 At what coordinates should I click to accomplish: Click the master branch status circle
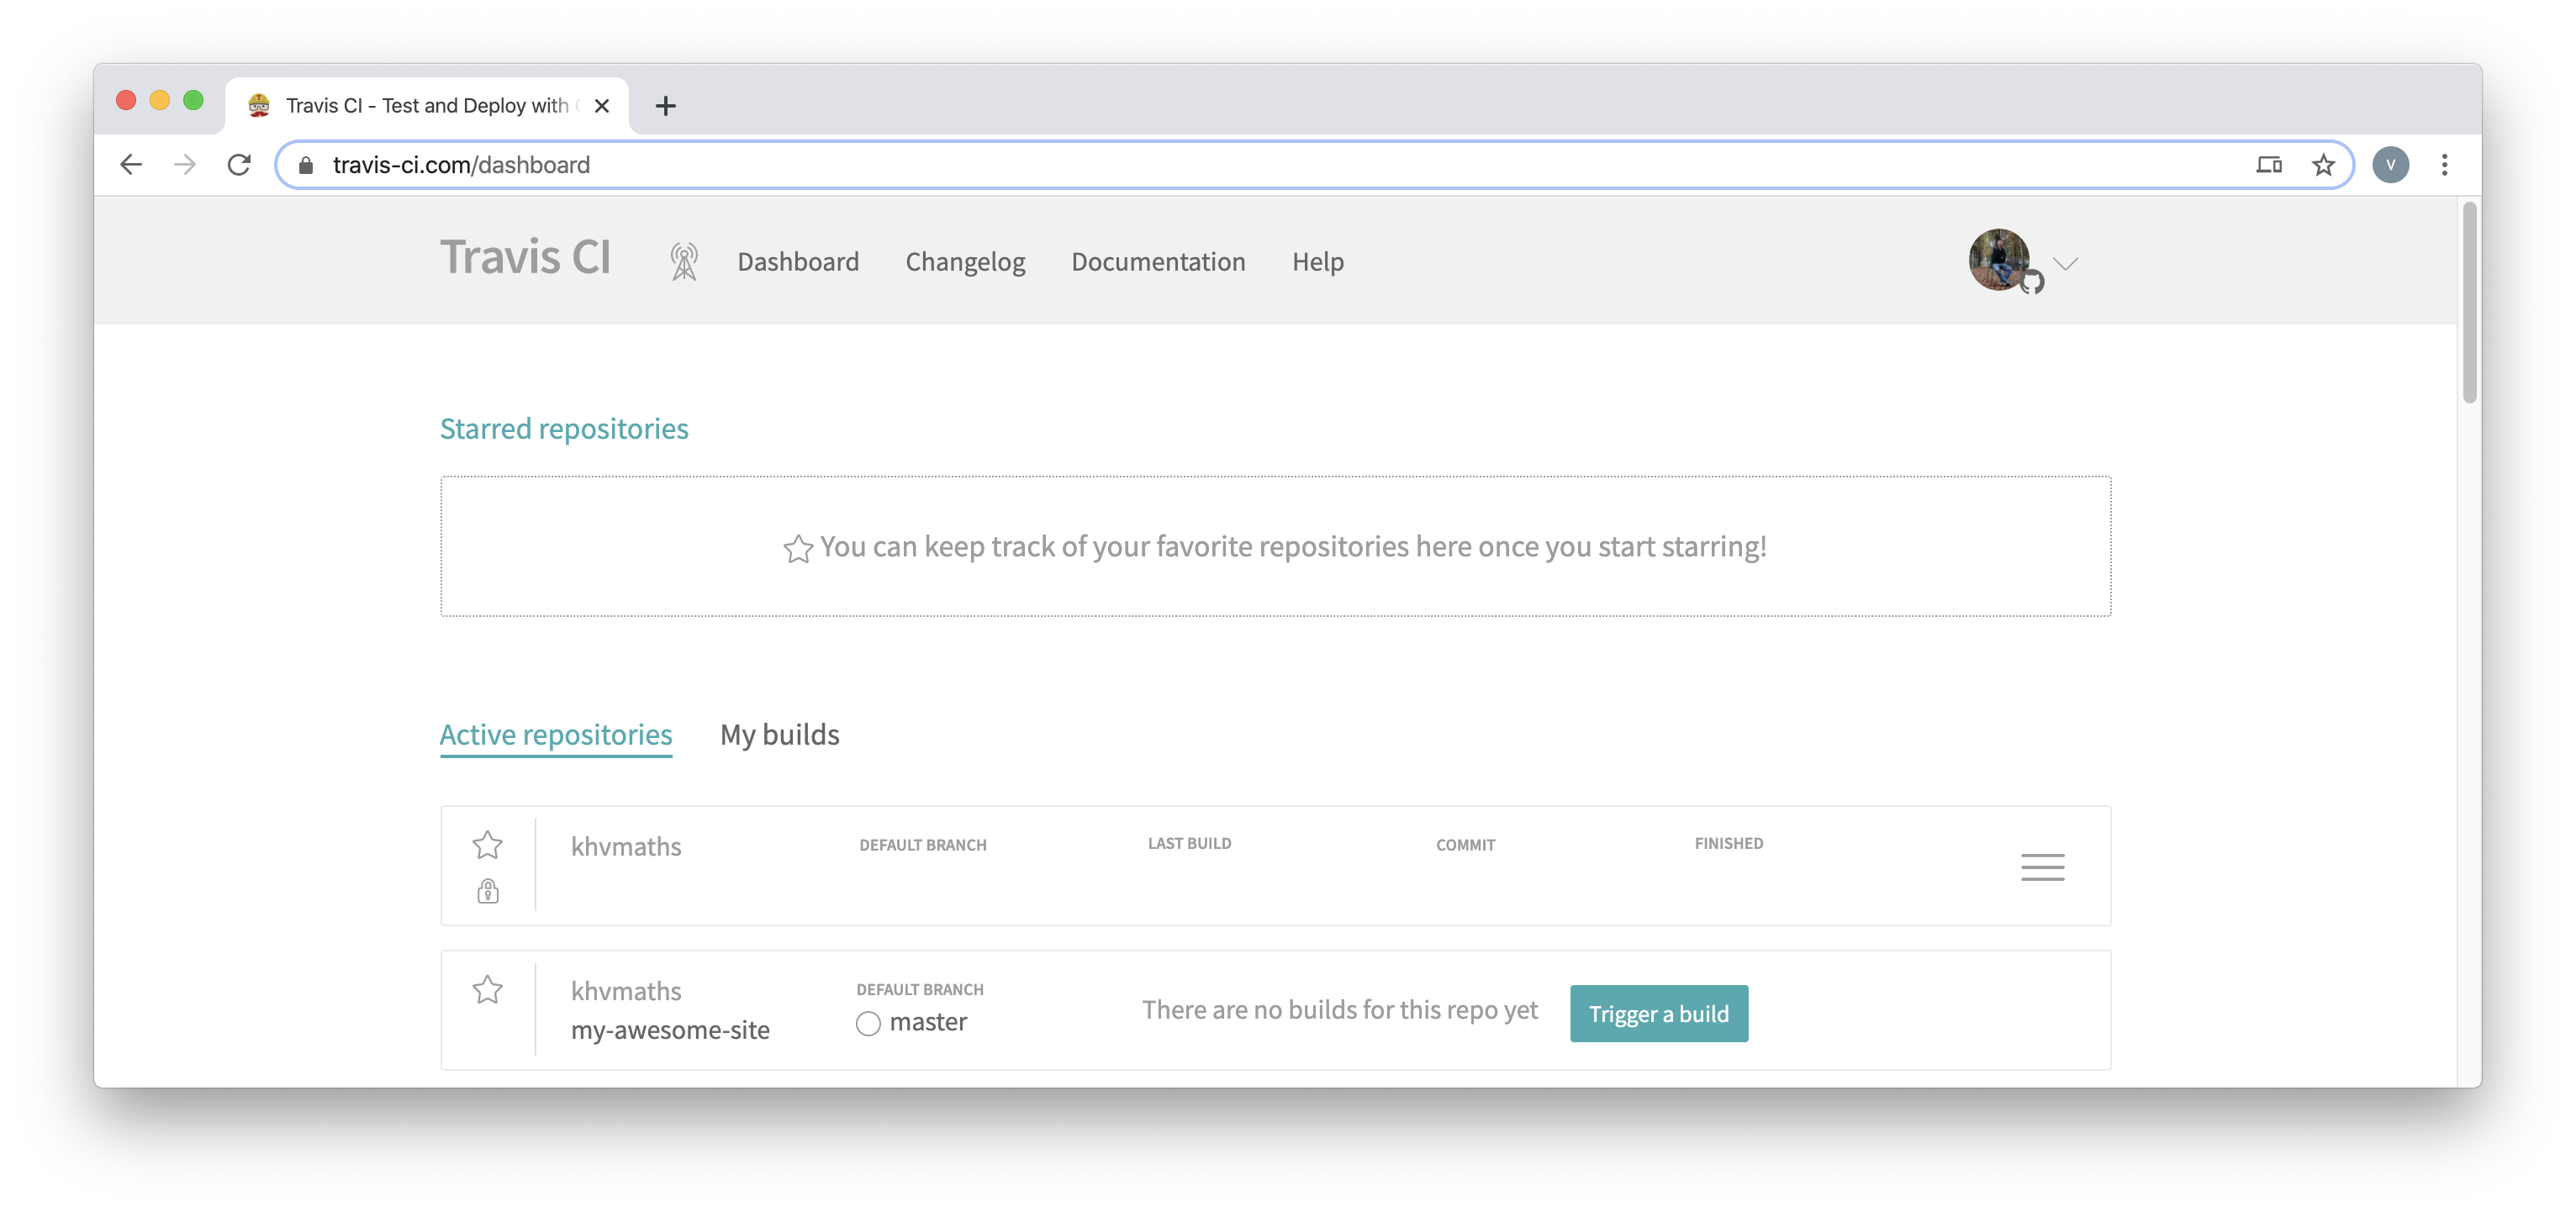pos(868,1023)
